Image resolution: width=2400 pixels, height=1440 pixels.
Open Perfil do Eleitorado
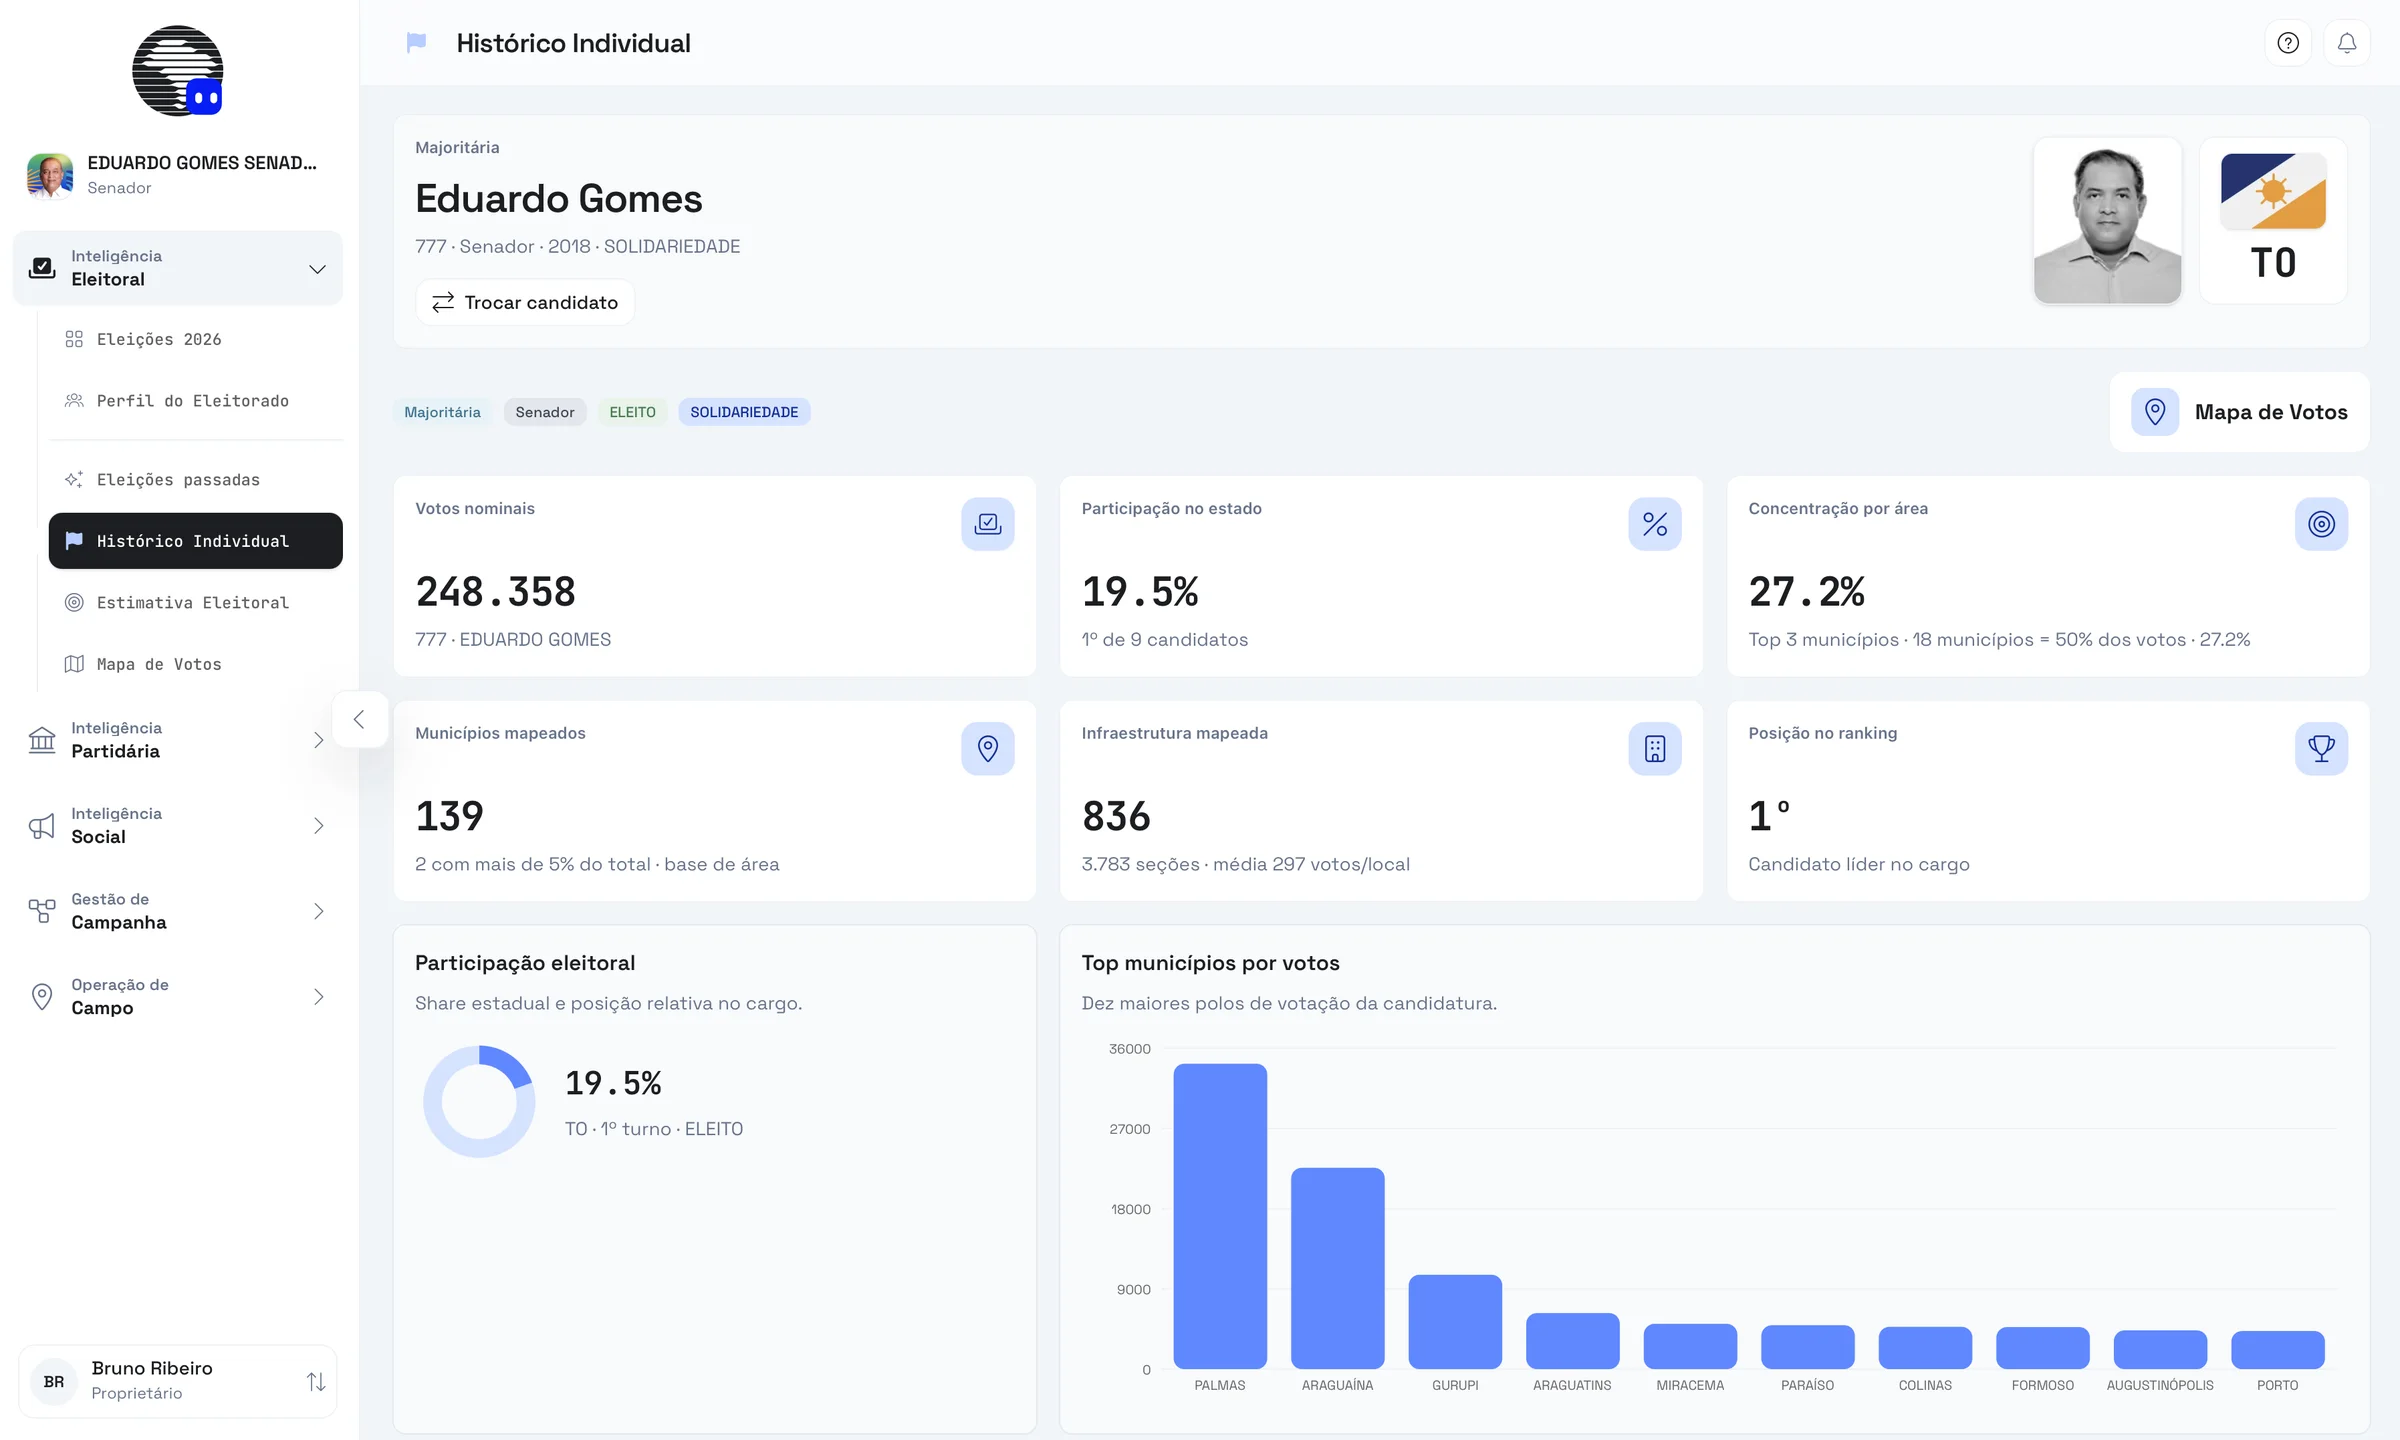coord(195,401)
